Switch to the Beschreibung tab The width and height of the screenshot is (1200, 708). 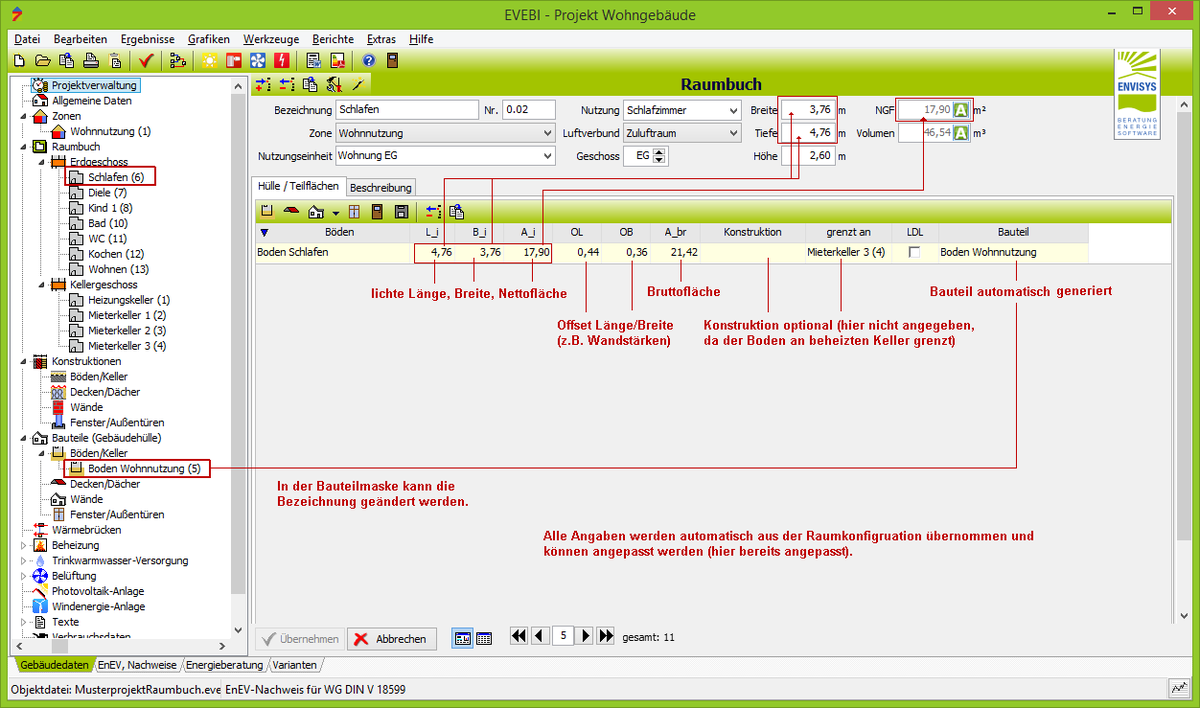(380, 187)
